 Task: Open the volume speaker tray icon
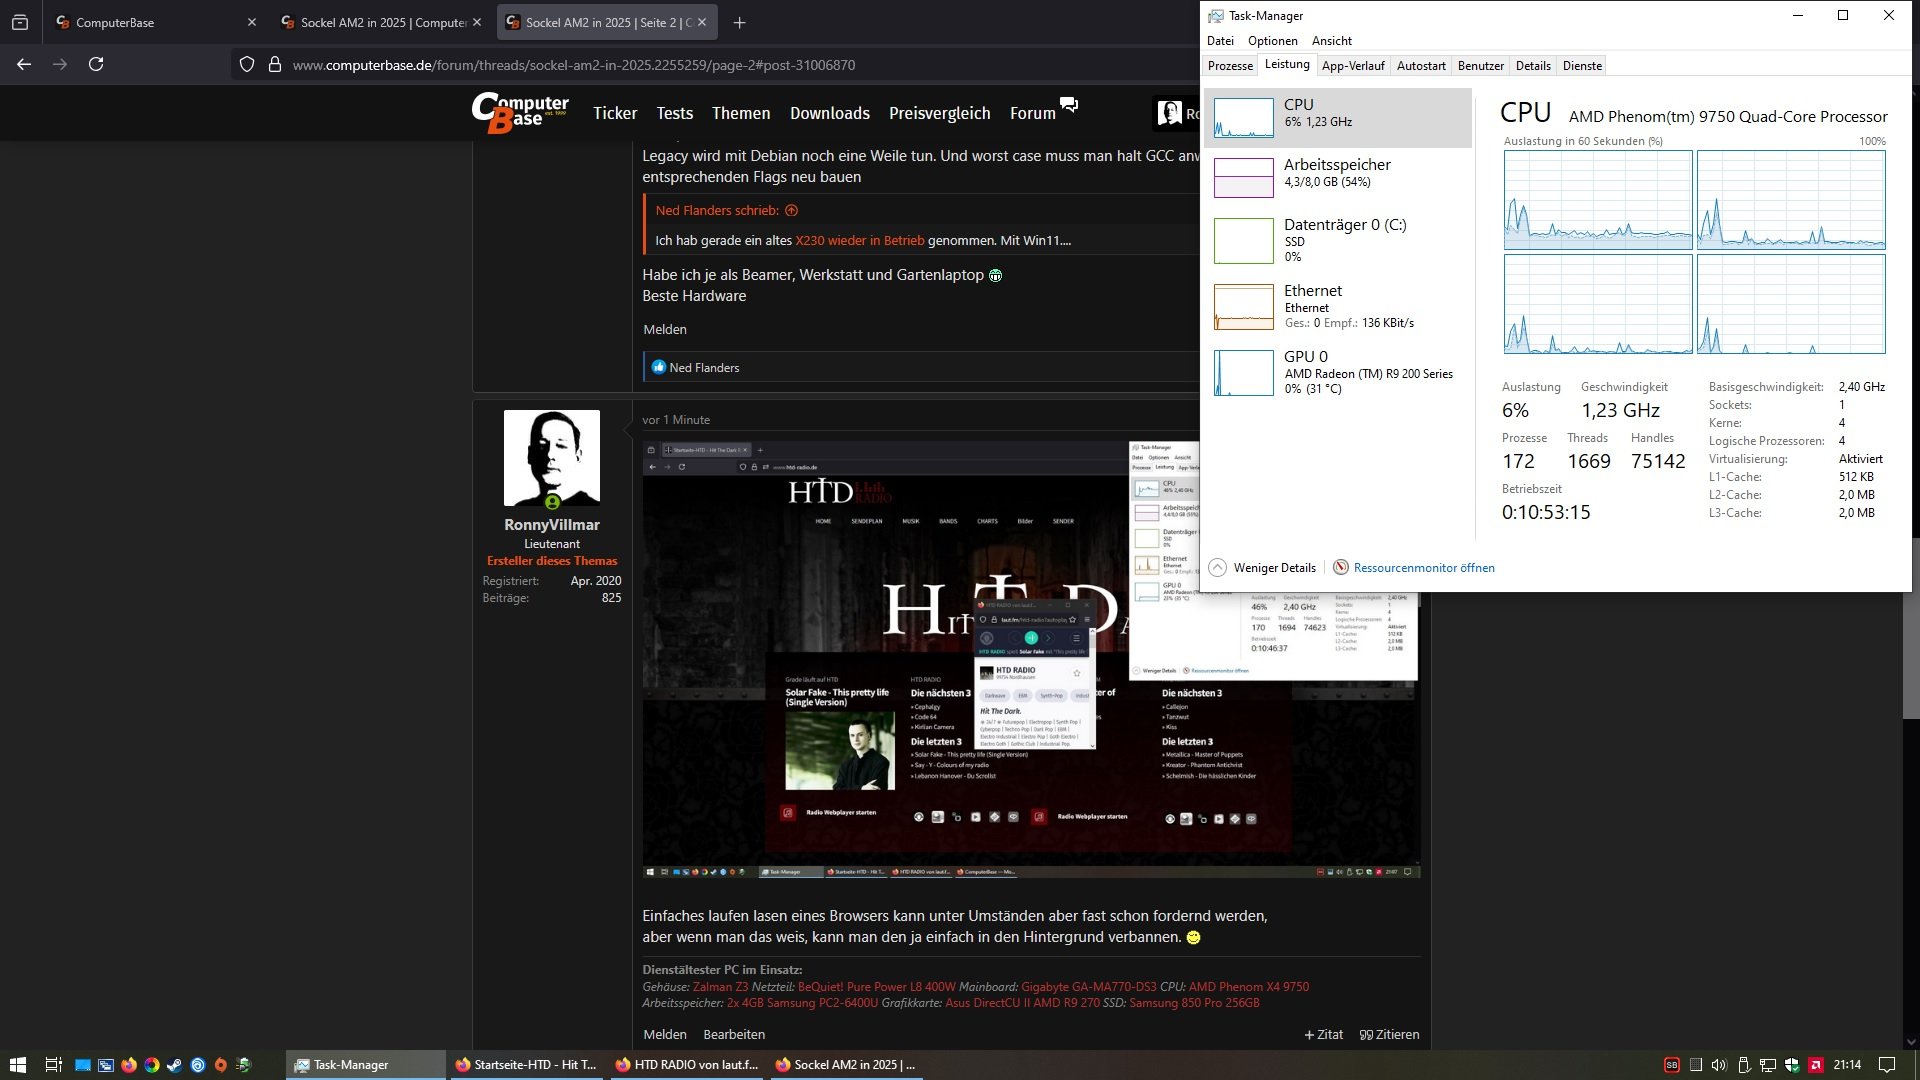1719,1065
